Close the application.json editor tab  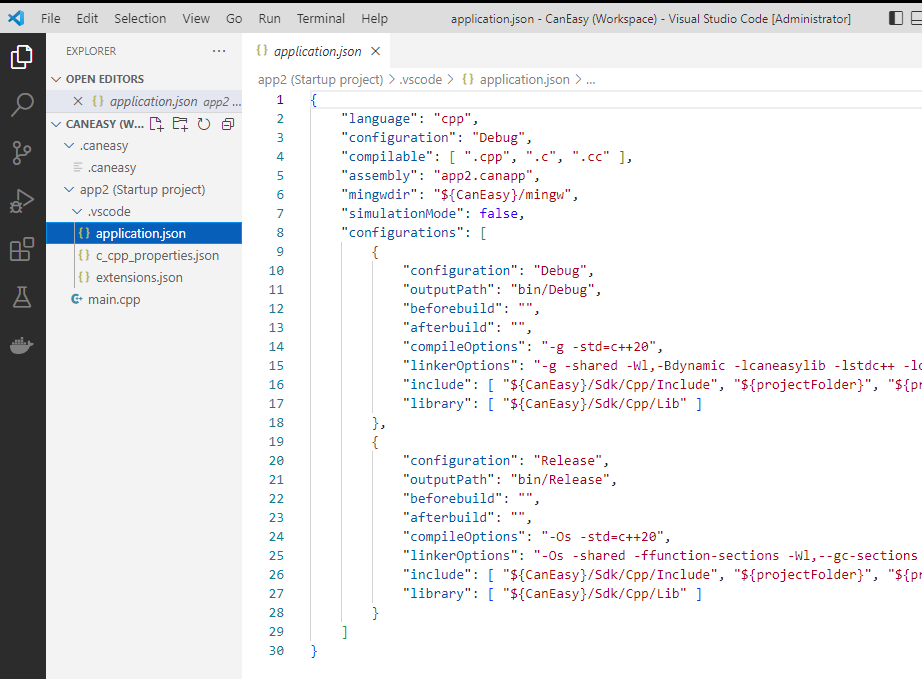(x=375, y=51)
